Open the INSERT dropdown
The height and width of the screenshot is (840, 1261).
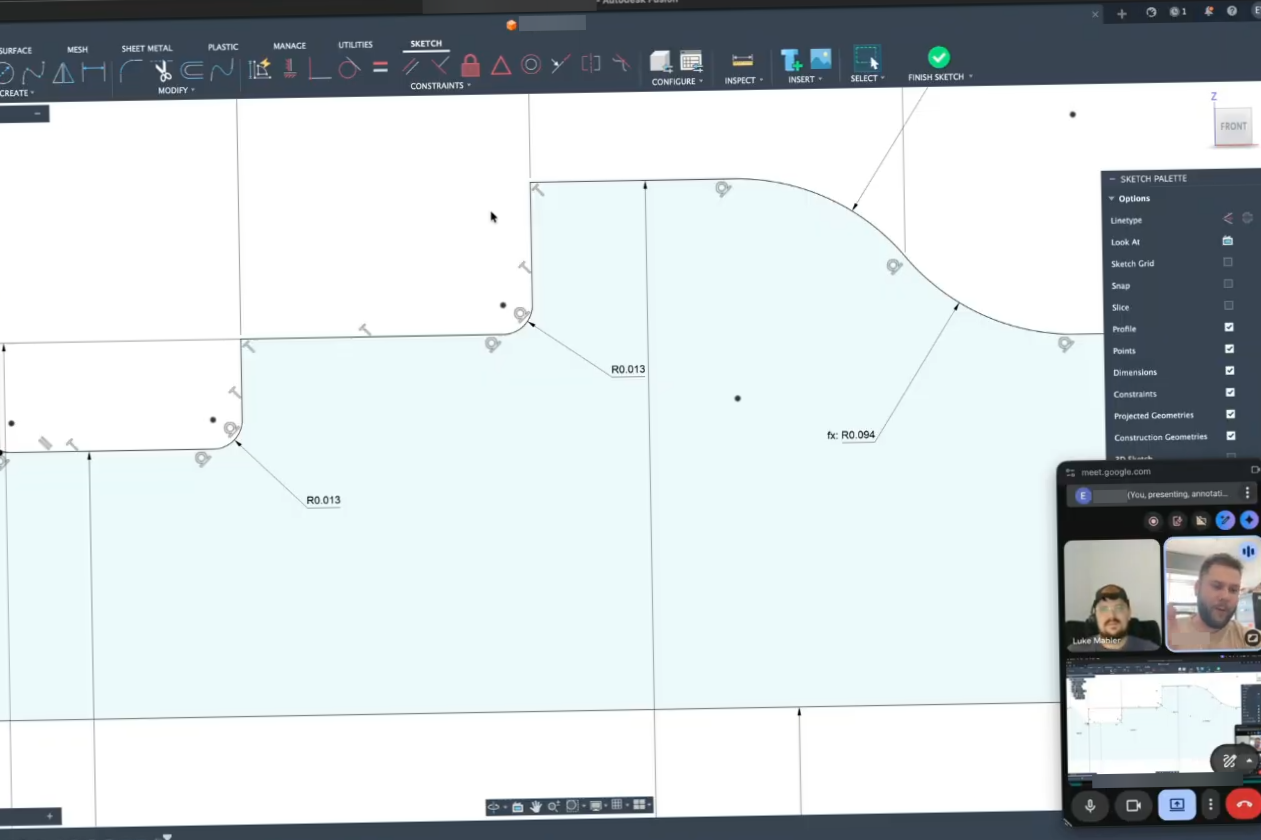click(x=805, y=79)
